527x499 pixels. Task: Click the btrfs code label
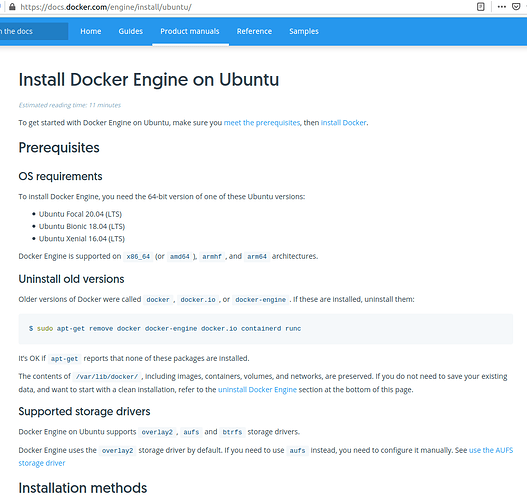tap(232, 432)
